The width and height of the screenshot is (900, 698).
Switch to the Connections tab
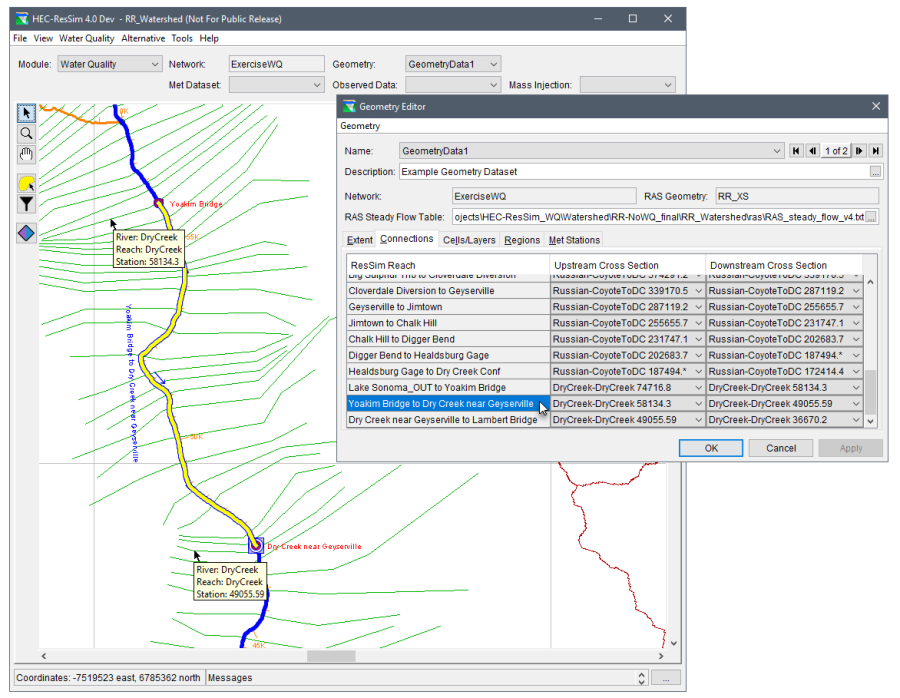pyautogui.click(x=406, y=239)
